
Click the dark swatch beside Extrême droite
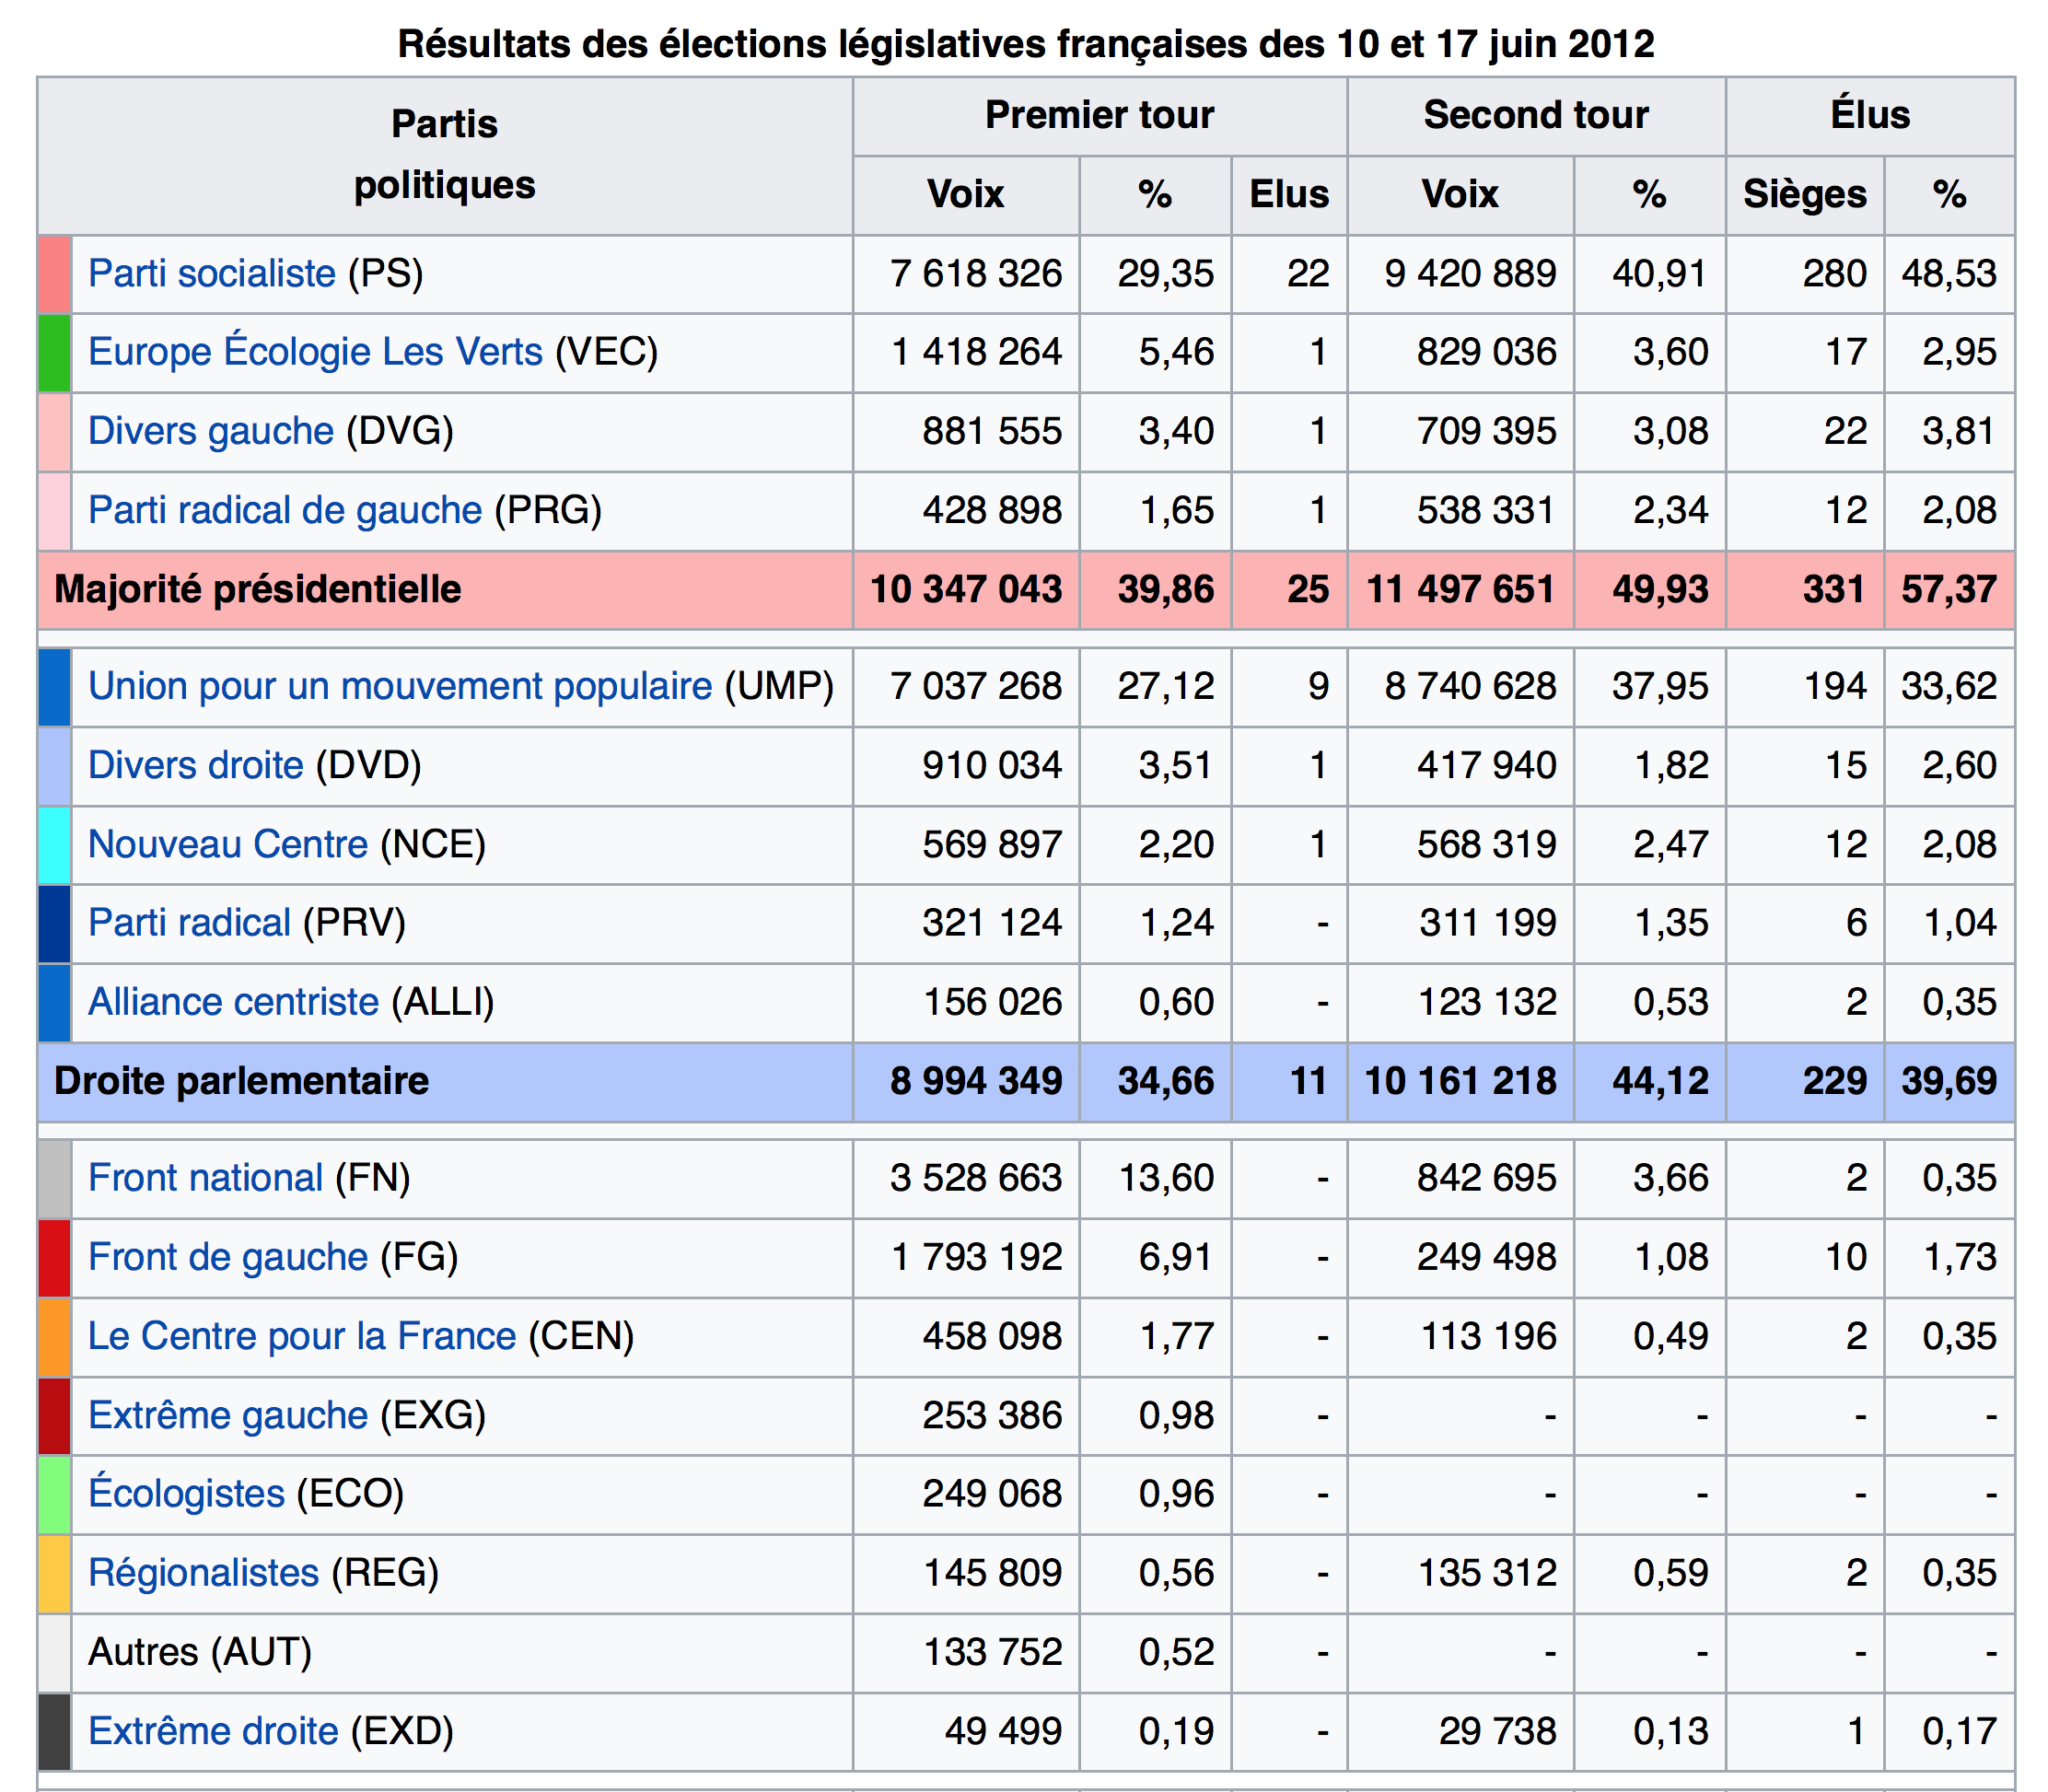[x=55, y=1732]
